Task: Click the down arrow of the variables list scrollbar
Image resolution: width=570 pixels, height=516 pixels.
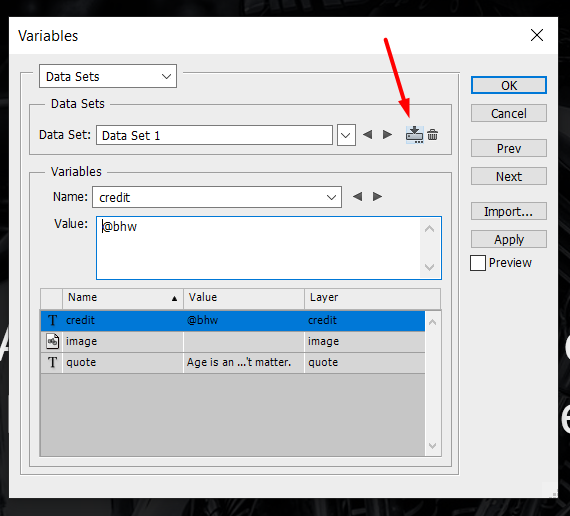Action: [433, 445]
